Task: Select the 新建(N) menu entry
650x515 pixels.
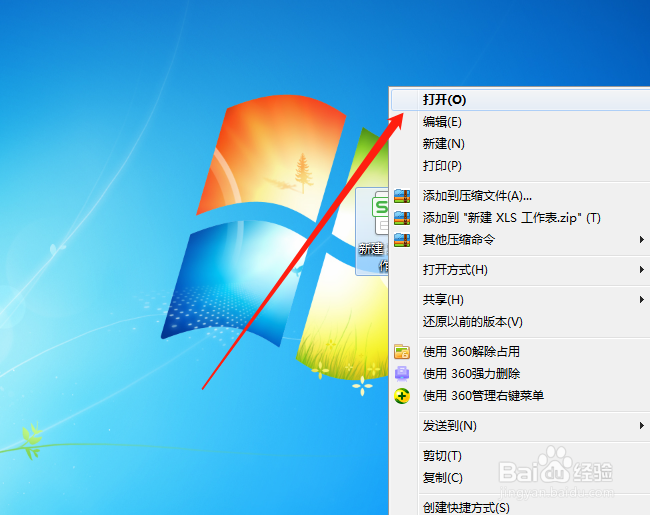Action: point(521,144)
